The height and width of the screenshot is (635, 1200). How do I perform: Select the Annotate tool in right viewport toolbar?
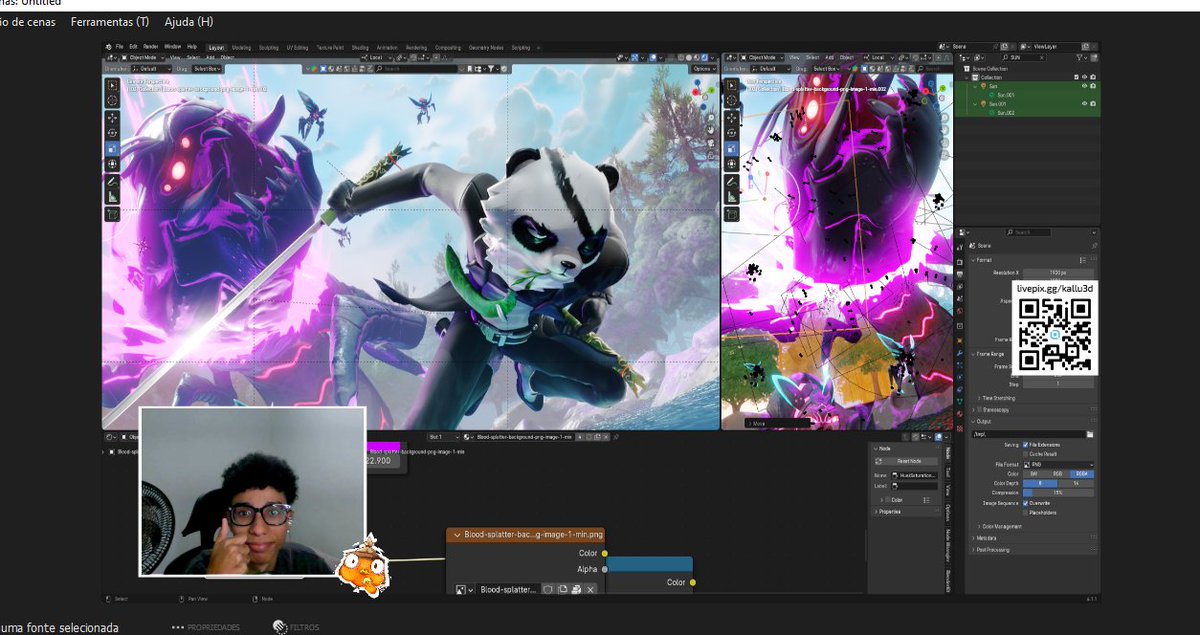(x=732, y=182)
